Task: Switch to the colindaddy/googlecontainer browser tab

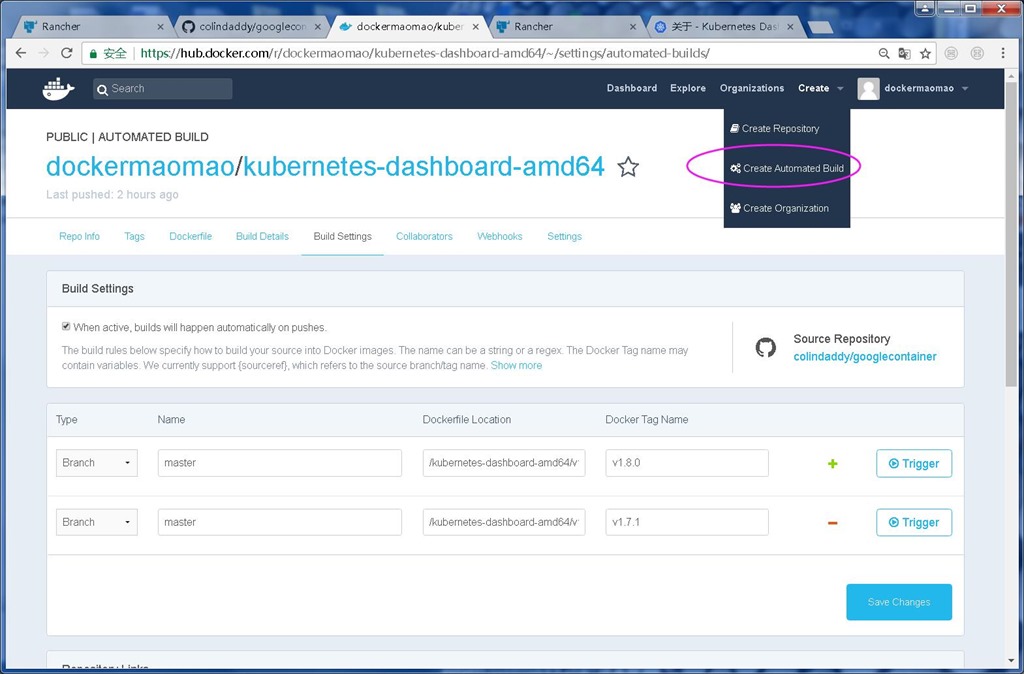Action: [251, 27]
